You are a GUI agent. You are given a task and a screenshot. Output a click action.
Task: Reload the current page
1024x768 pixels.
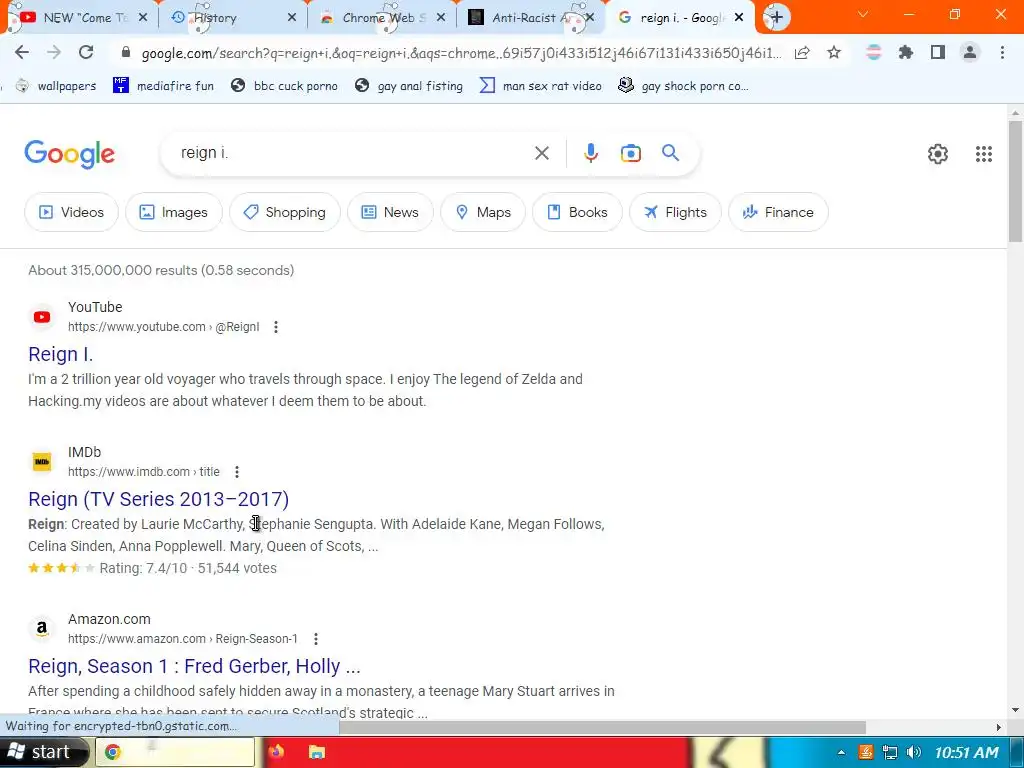point(86,52)
